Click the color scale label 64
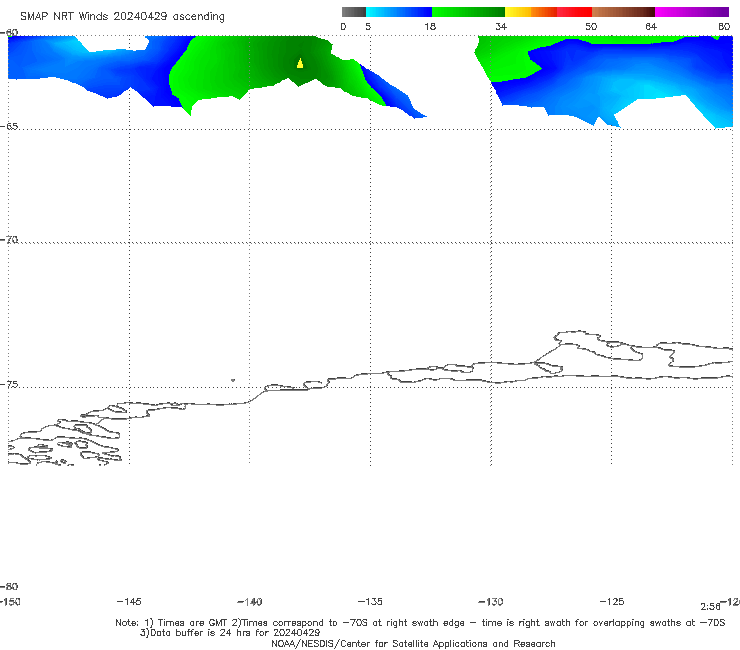This screenshot has height=650, width=740. 651,26
